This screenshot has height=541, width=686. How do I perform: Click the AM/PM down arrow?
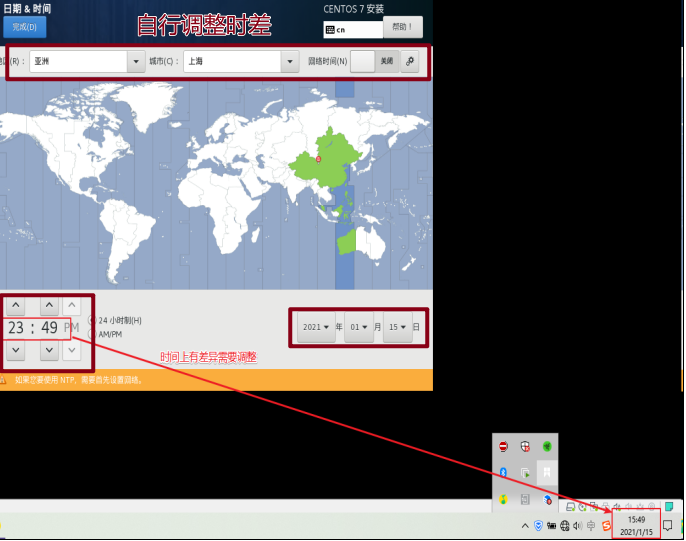tap(72, 350)
